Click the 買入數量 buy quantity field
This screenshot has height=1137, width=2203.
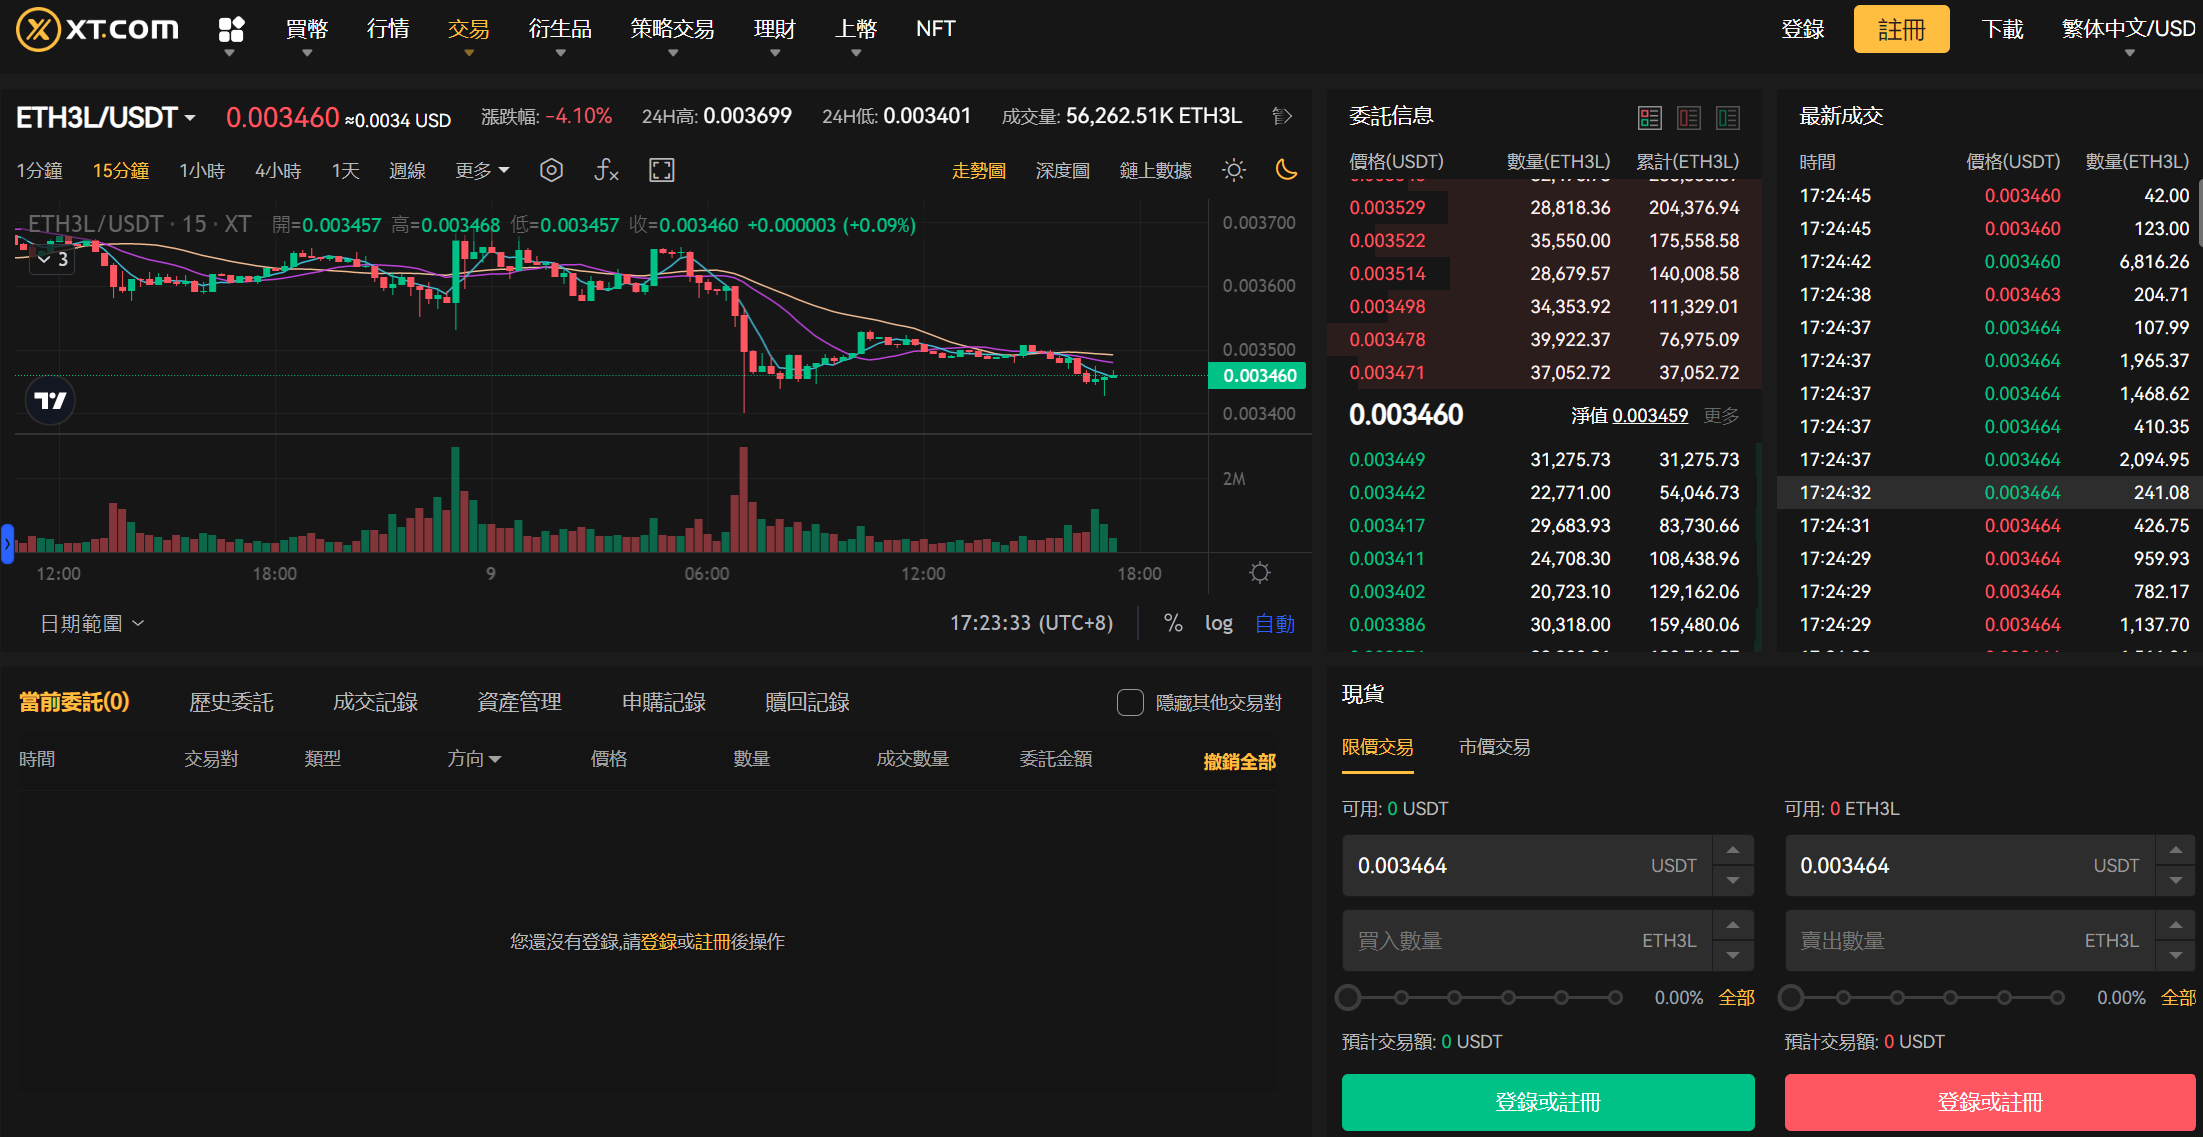pos(1527,941)
